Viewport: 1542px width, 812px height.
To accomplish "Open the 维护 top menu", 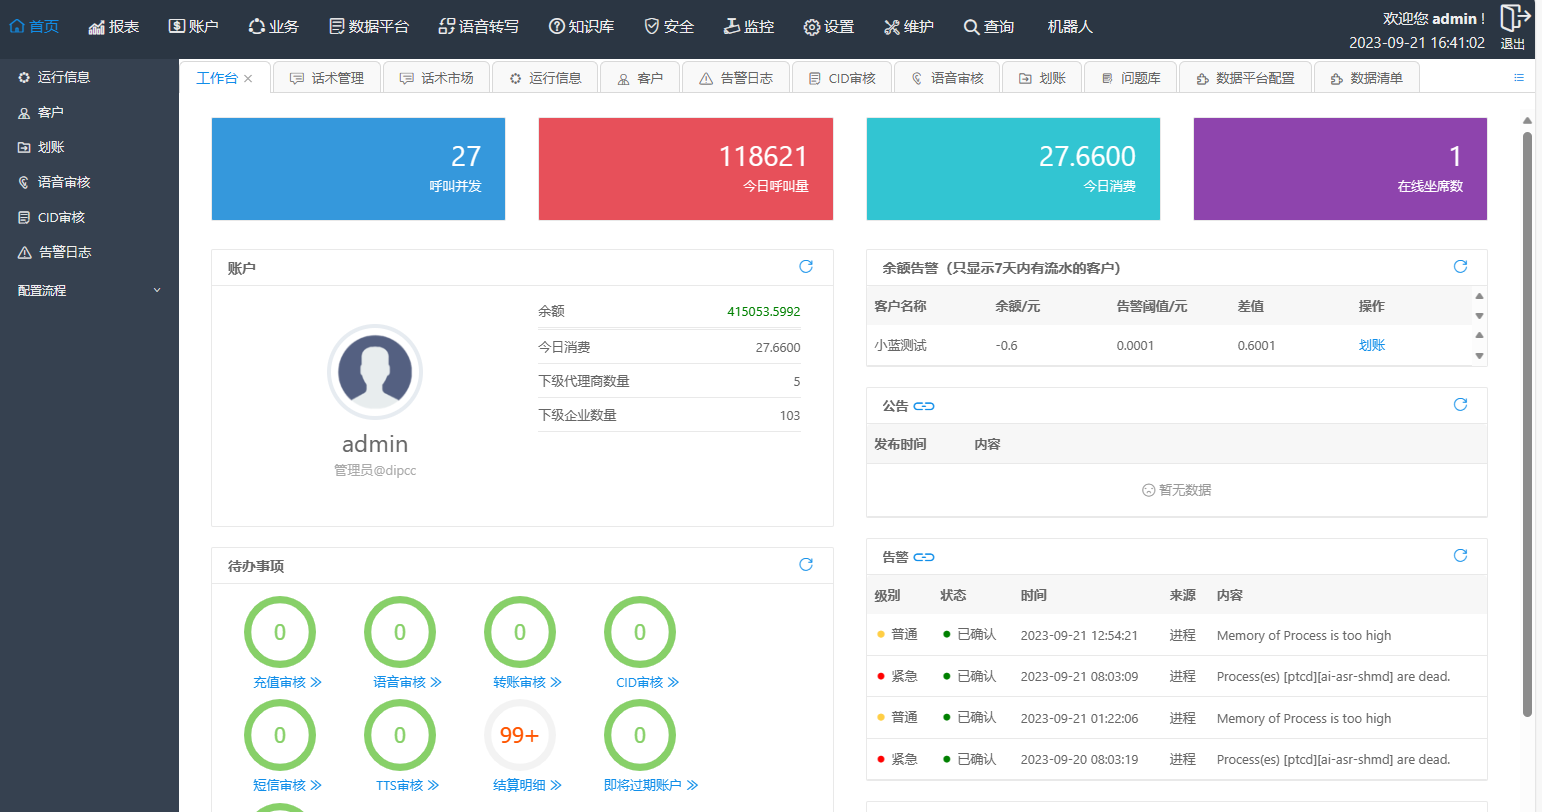I will 909,27.
